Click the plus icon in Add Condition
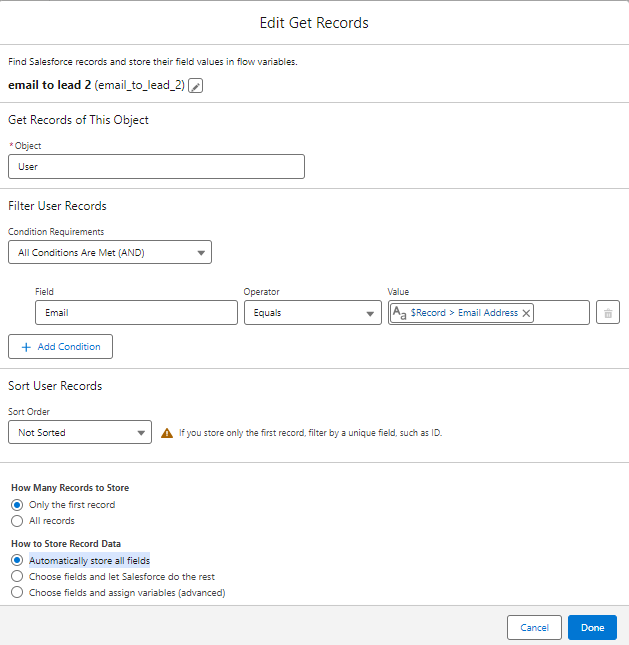This screenshot has height=645, width=629. 26,347
